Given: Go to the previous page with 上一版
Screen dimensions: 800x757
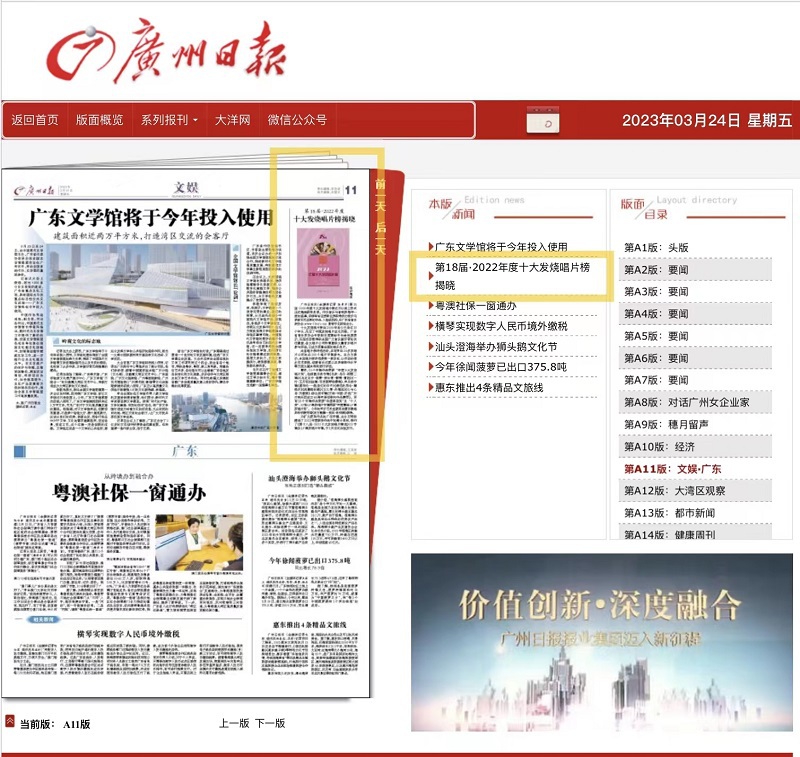Looking at the screenshot, I should [234, 723].
